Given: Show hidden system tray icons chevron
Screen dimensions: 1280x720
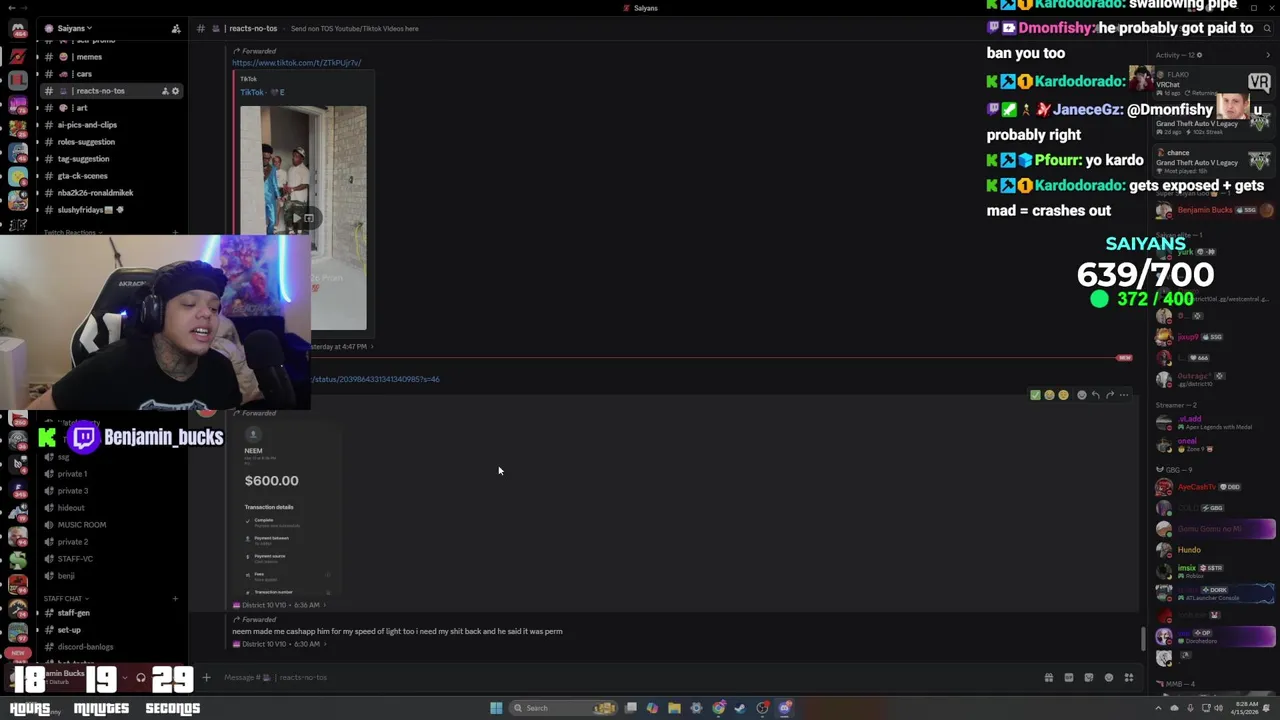Looking at the screenshot, I should click(x=1158, y=708).
